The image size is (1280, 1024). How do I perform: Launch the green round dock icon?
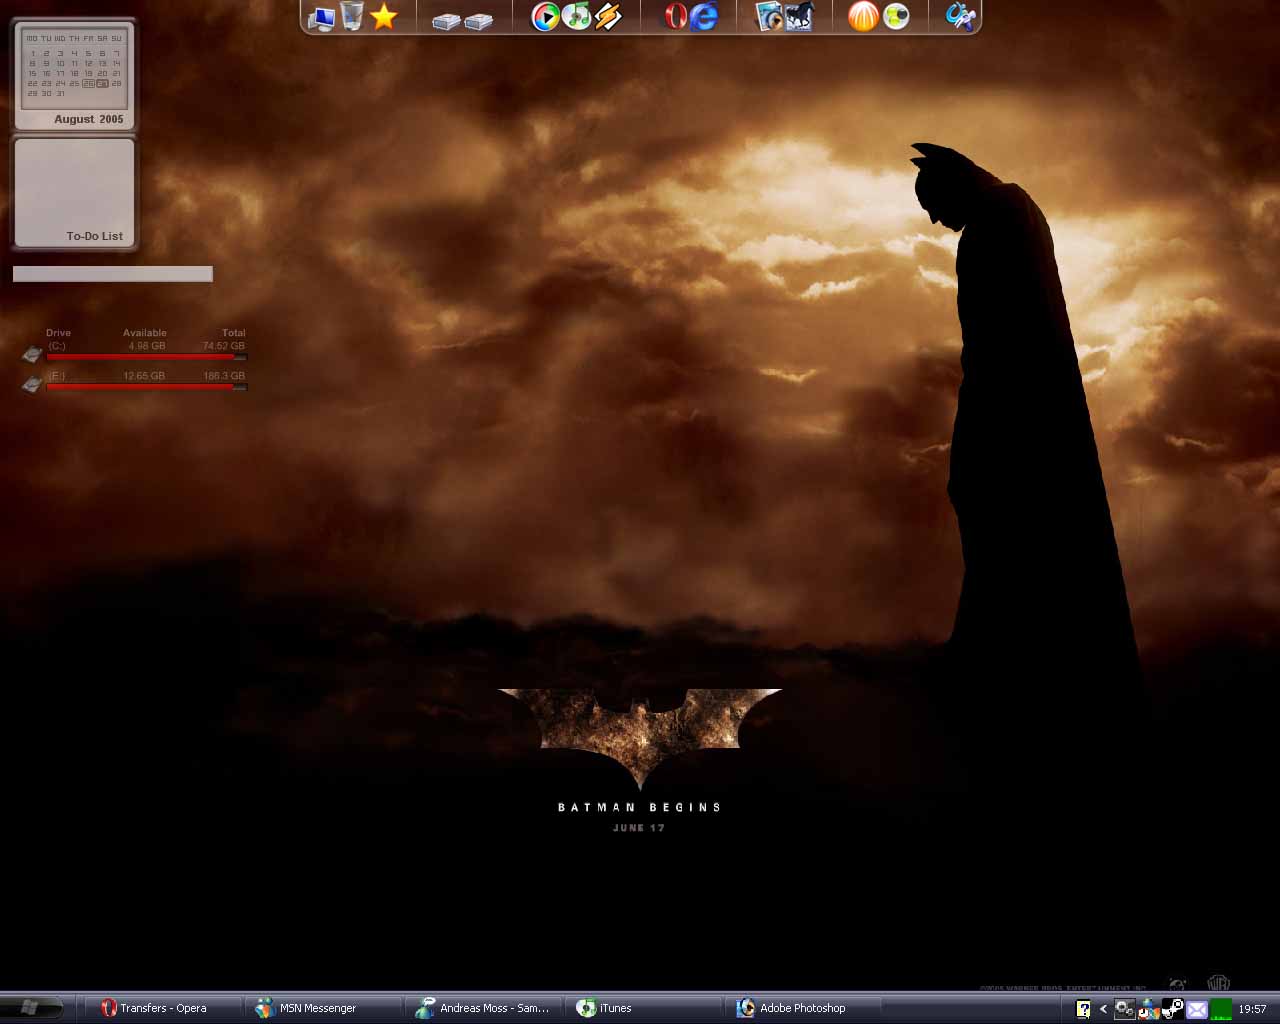896,16
